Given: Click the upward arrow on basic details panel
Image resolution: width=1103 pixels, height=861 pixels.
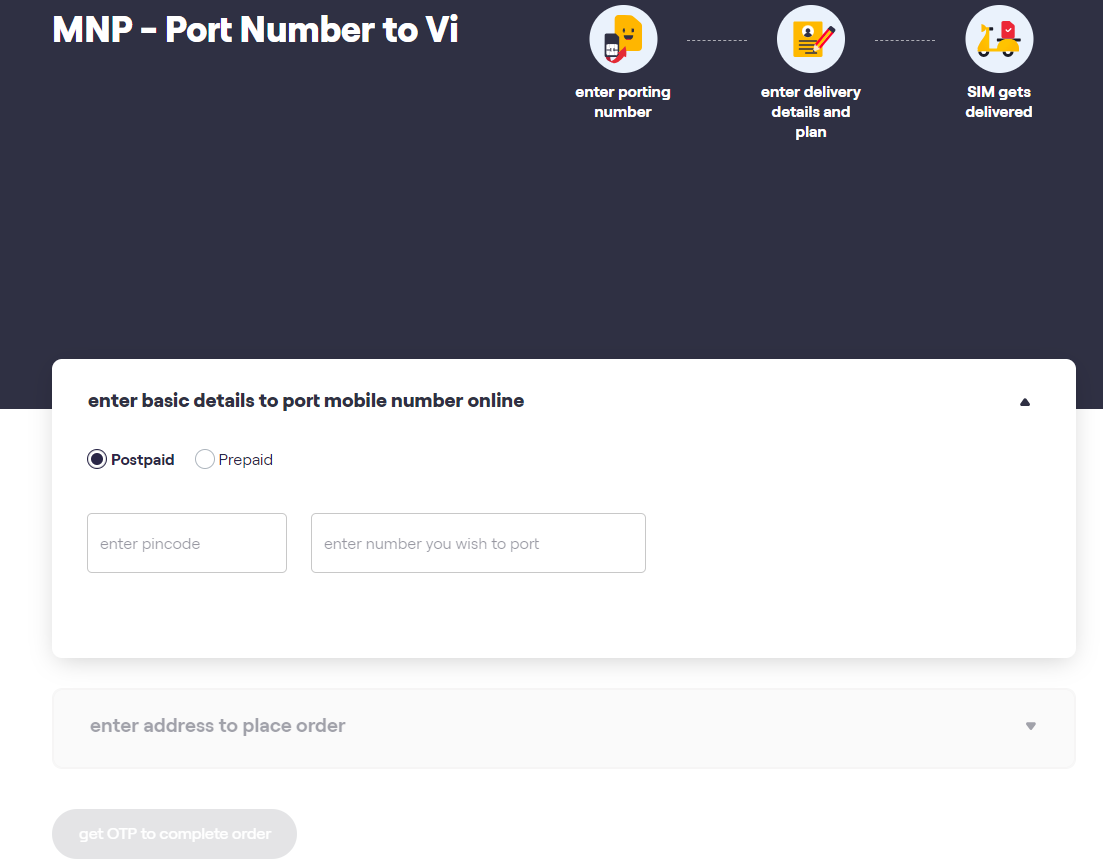Looking at the screenshot, I should (1024, 401).
